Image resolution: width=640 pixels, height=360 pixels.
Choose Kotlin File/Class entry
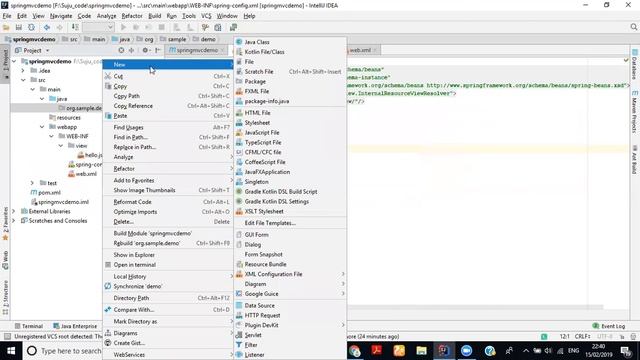[x=264, y=52]
